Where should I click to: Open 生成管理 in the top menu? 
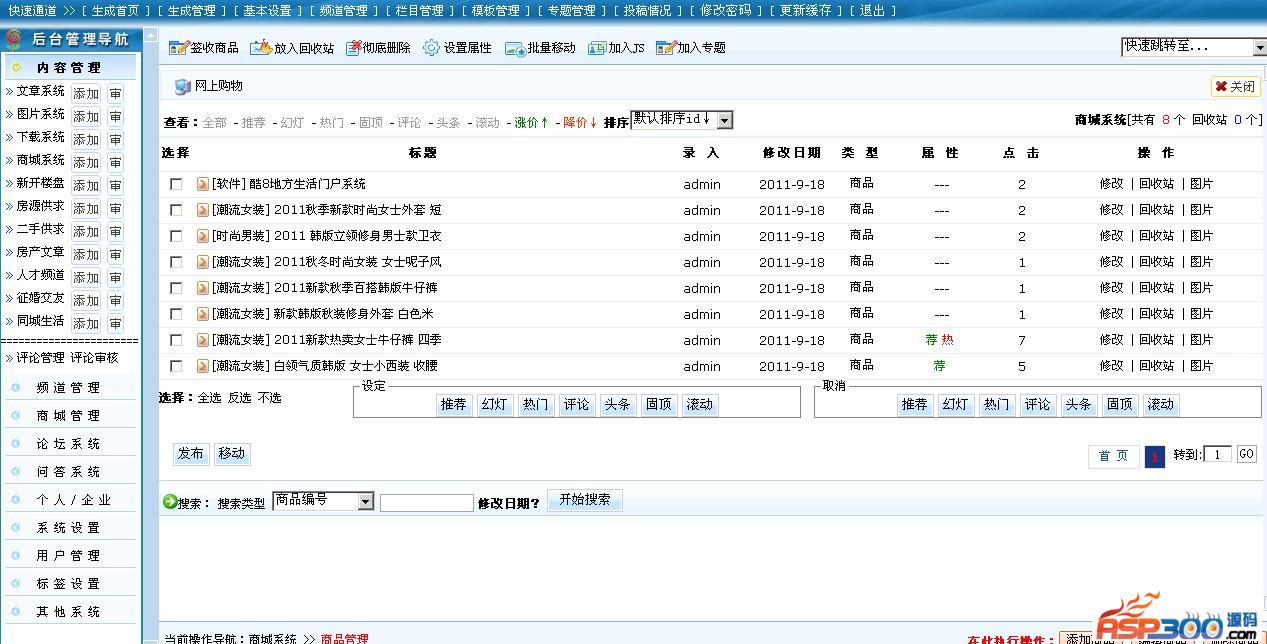[191, 10]
